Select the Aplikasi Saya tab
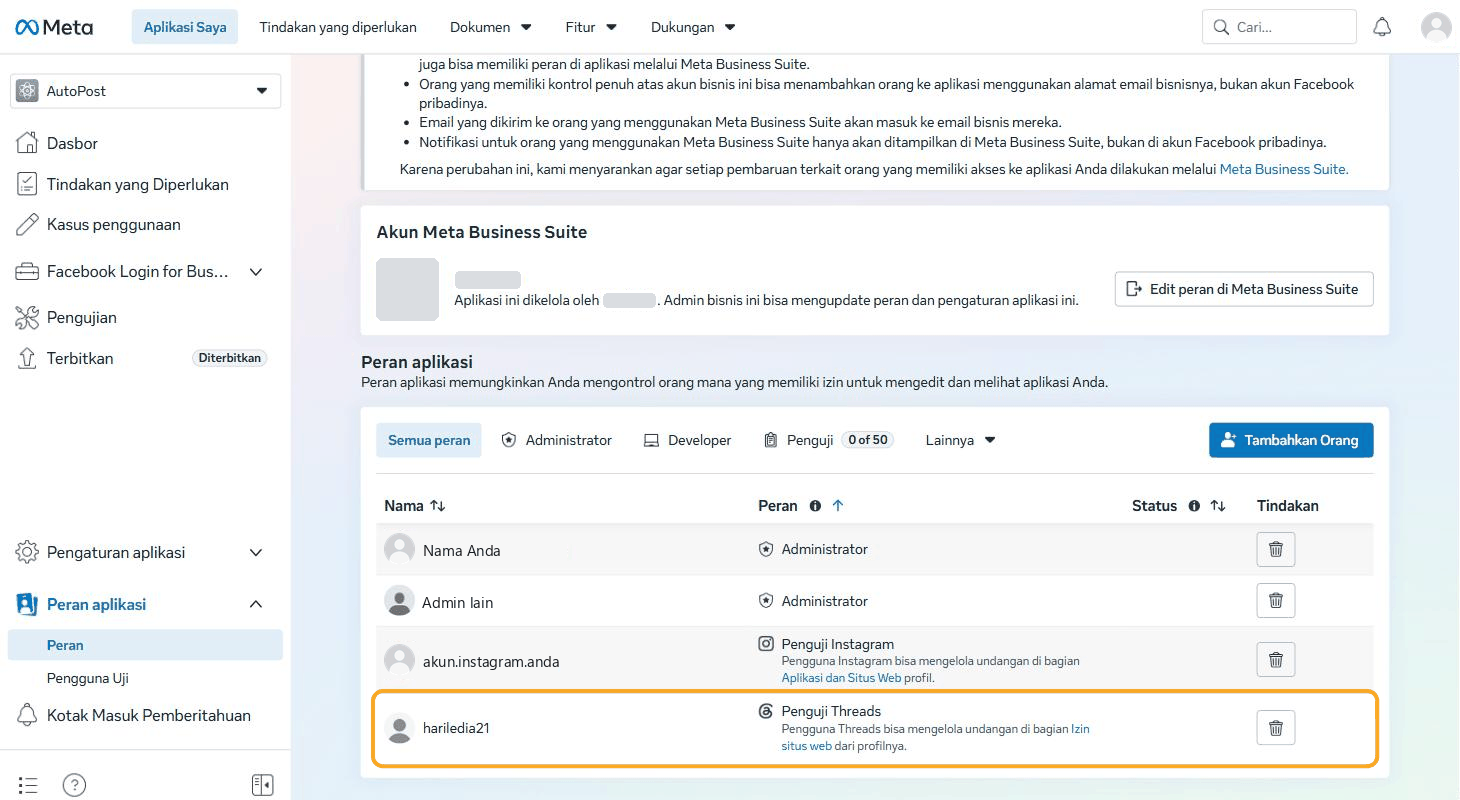This screenshot has height=800, width=1460. [x=185, y=27]
